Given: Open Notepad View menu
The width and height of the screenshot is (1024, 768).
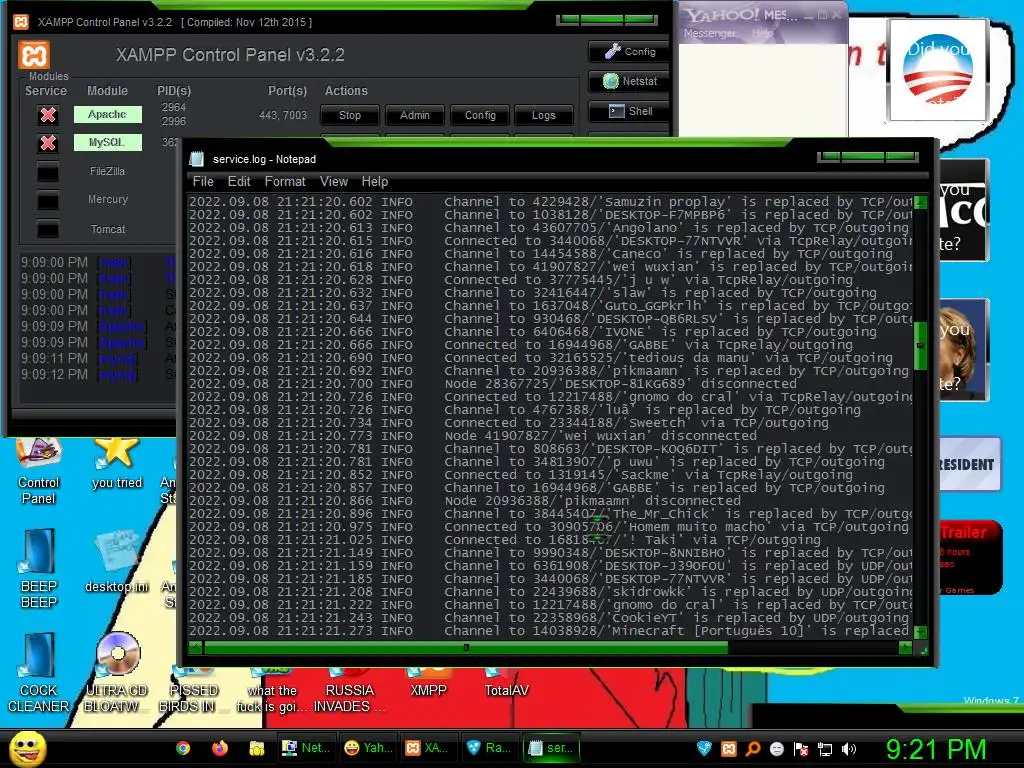Looking at the screenshot, I should 334,182.
